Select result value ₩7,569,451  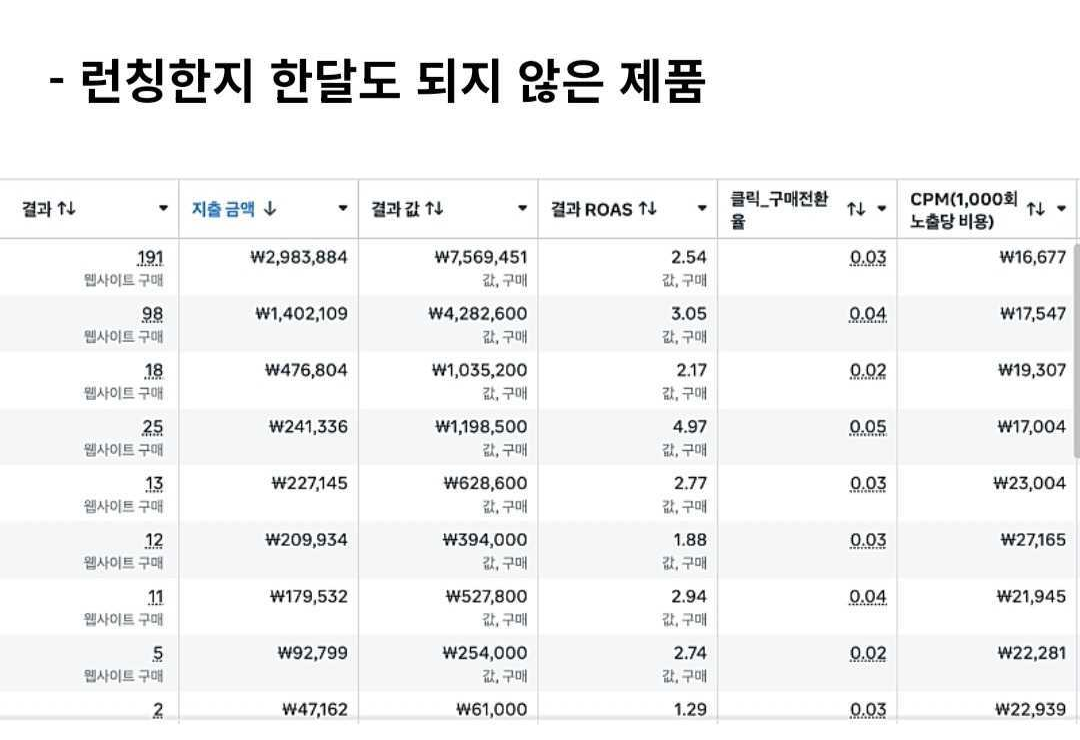(481, 258)
